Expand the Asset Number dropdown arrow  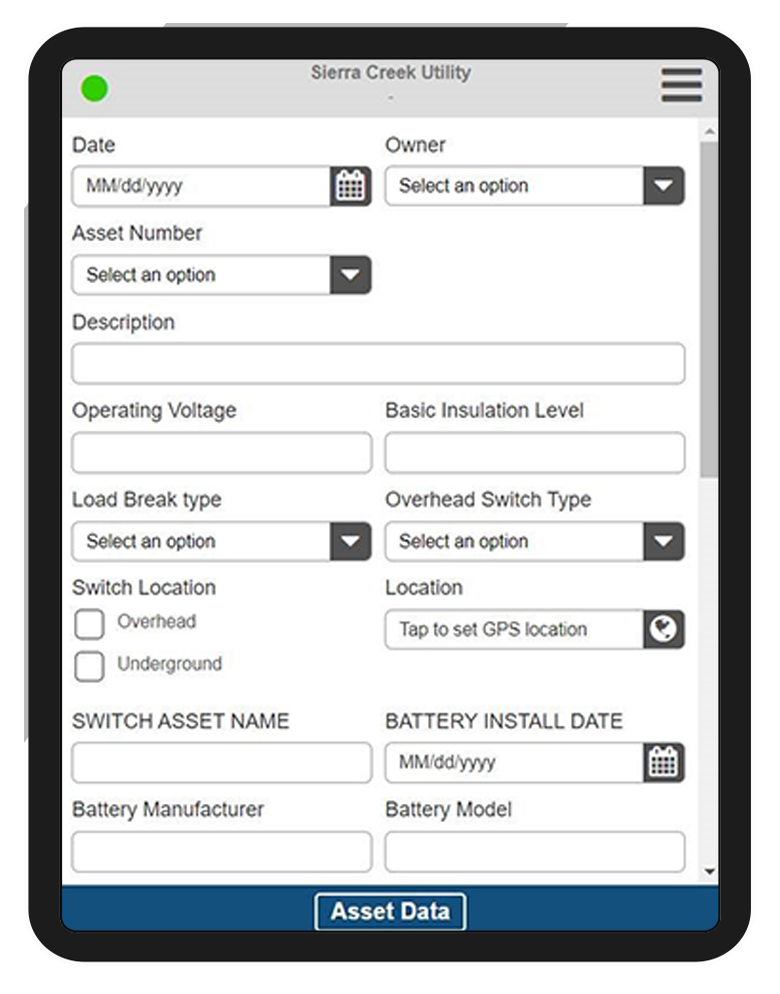350,274
